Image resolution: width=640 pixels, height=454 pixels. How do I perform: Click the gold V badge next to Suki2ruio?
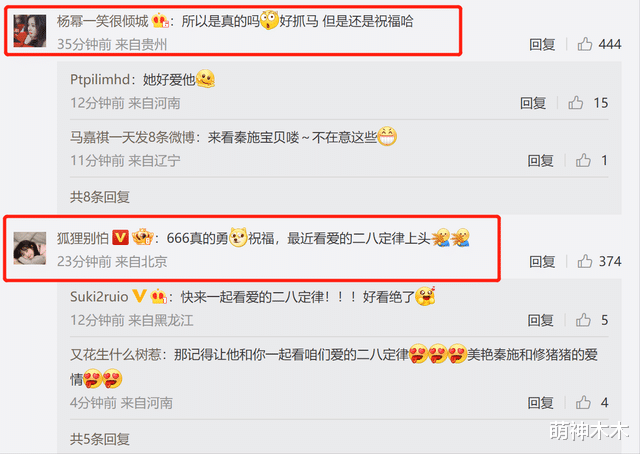pos(139,296)
